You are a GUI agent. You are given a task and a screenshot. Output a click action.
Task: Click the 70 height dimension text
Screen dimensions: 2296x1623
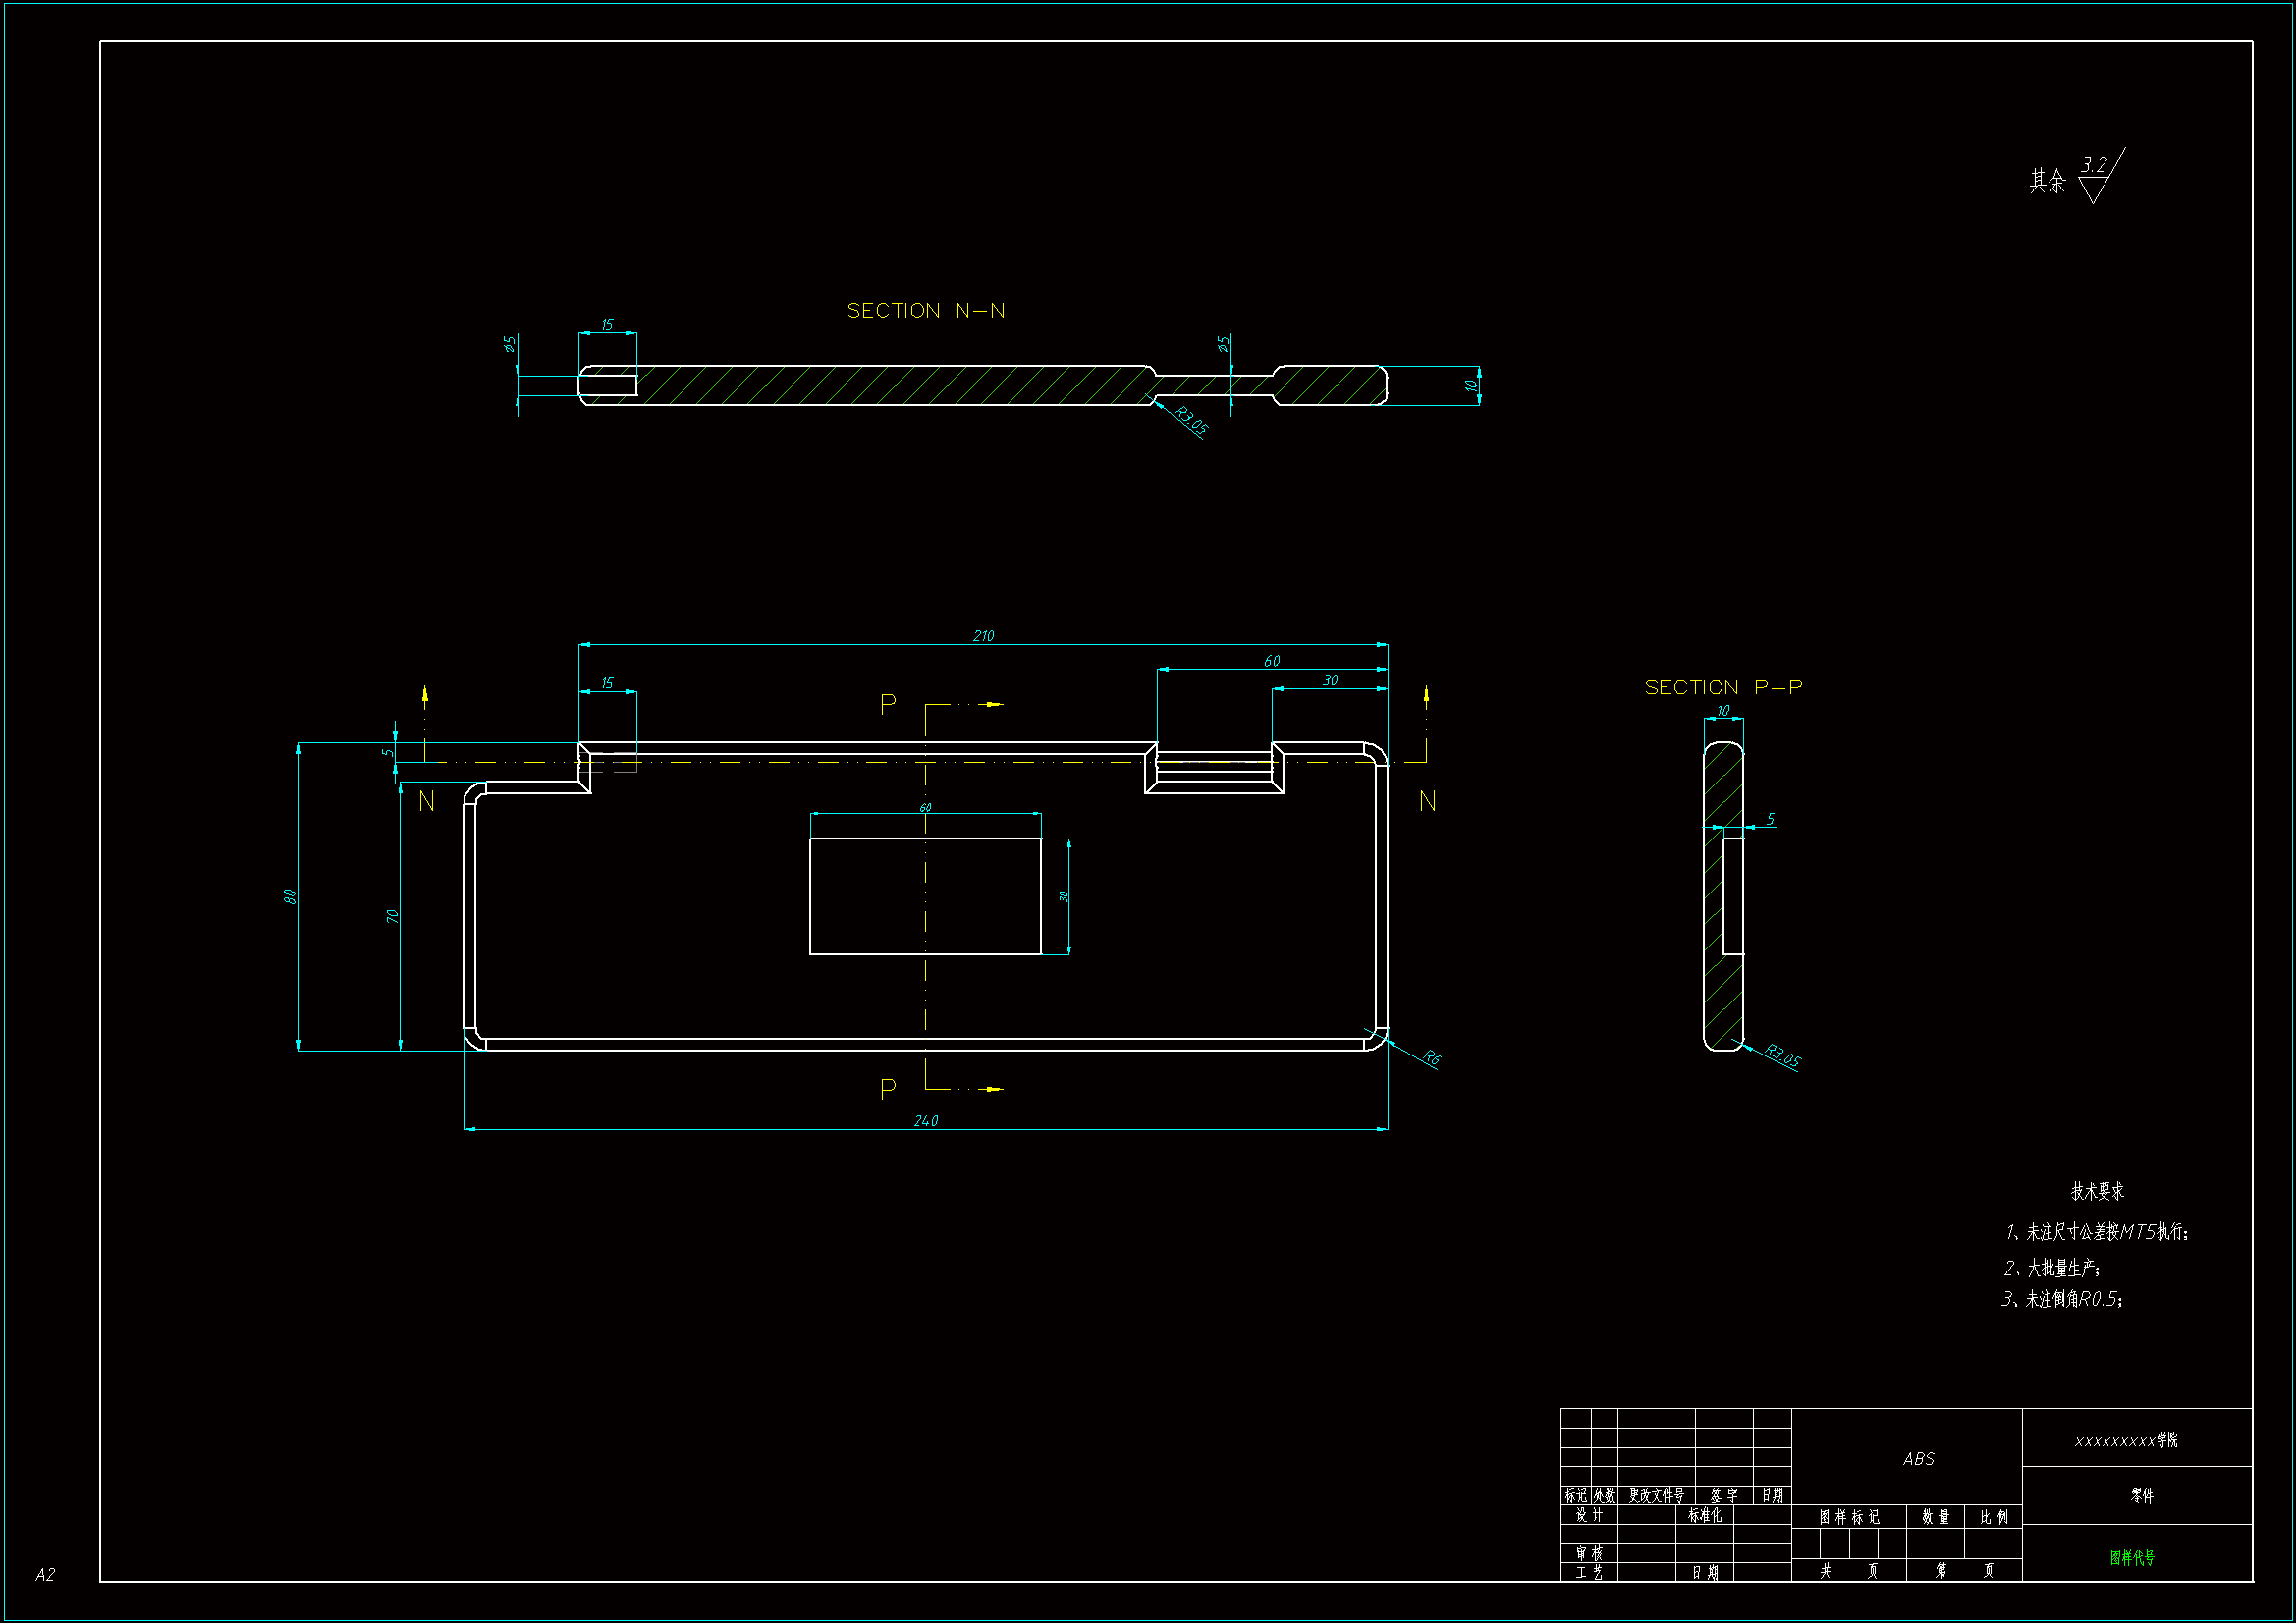pos(392,915)
